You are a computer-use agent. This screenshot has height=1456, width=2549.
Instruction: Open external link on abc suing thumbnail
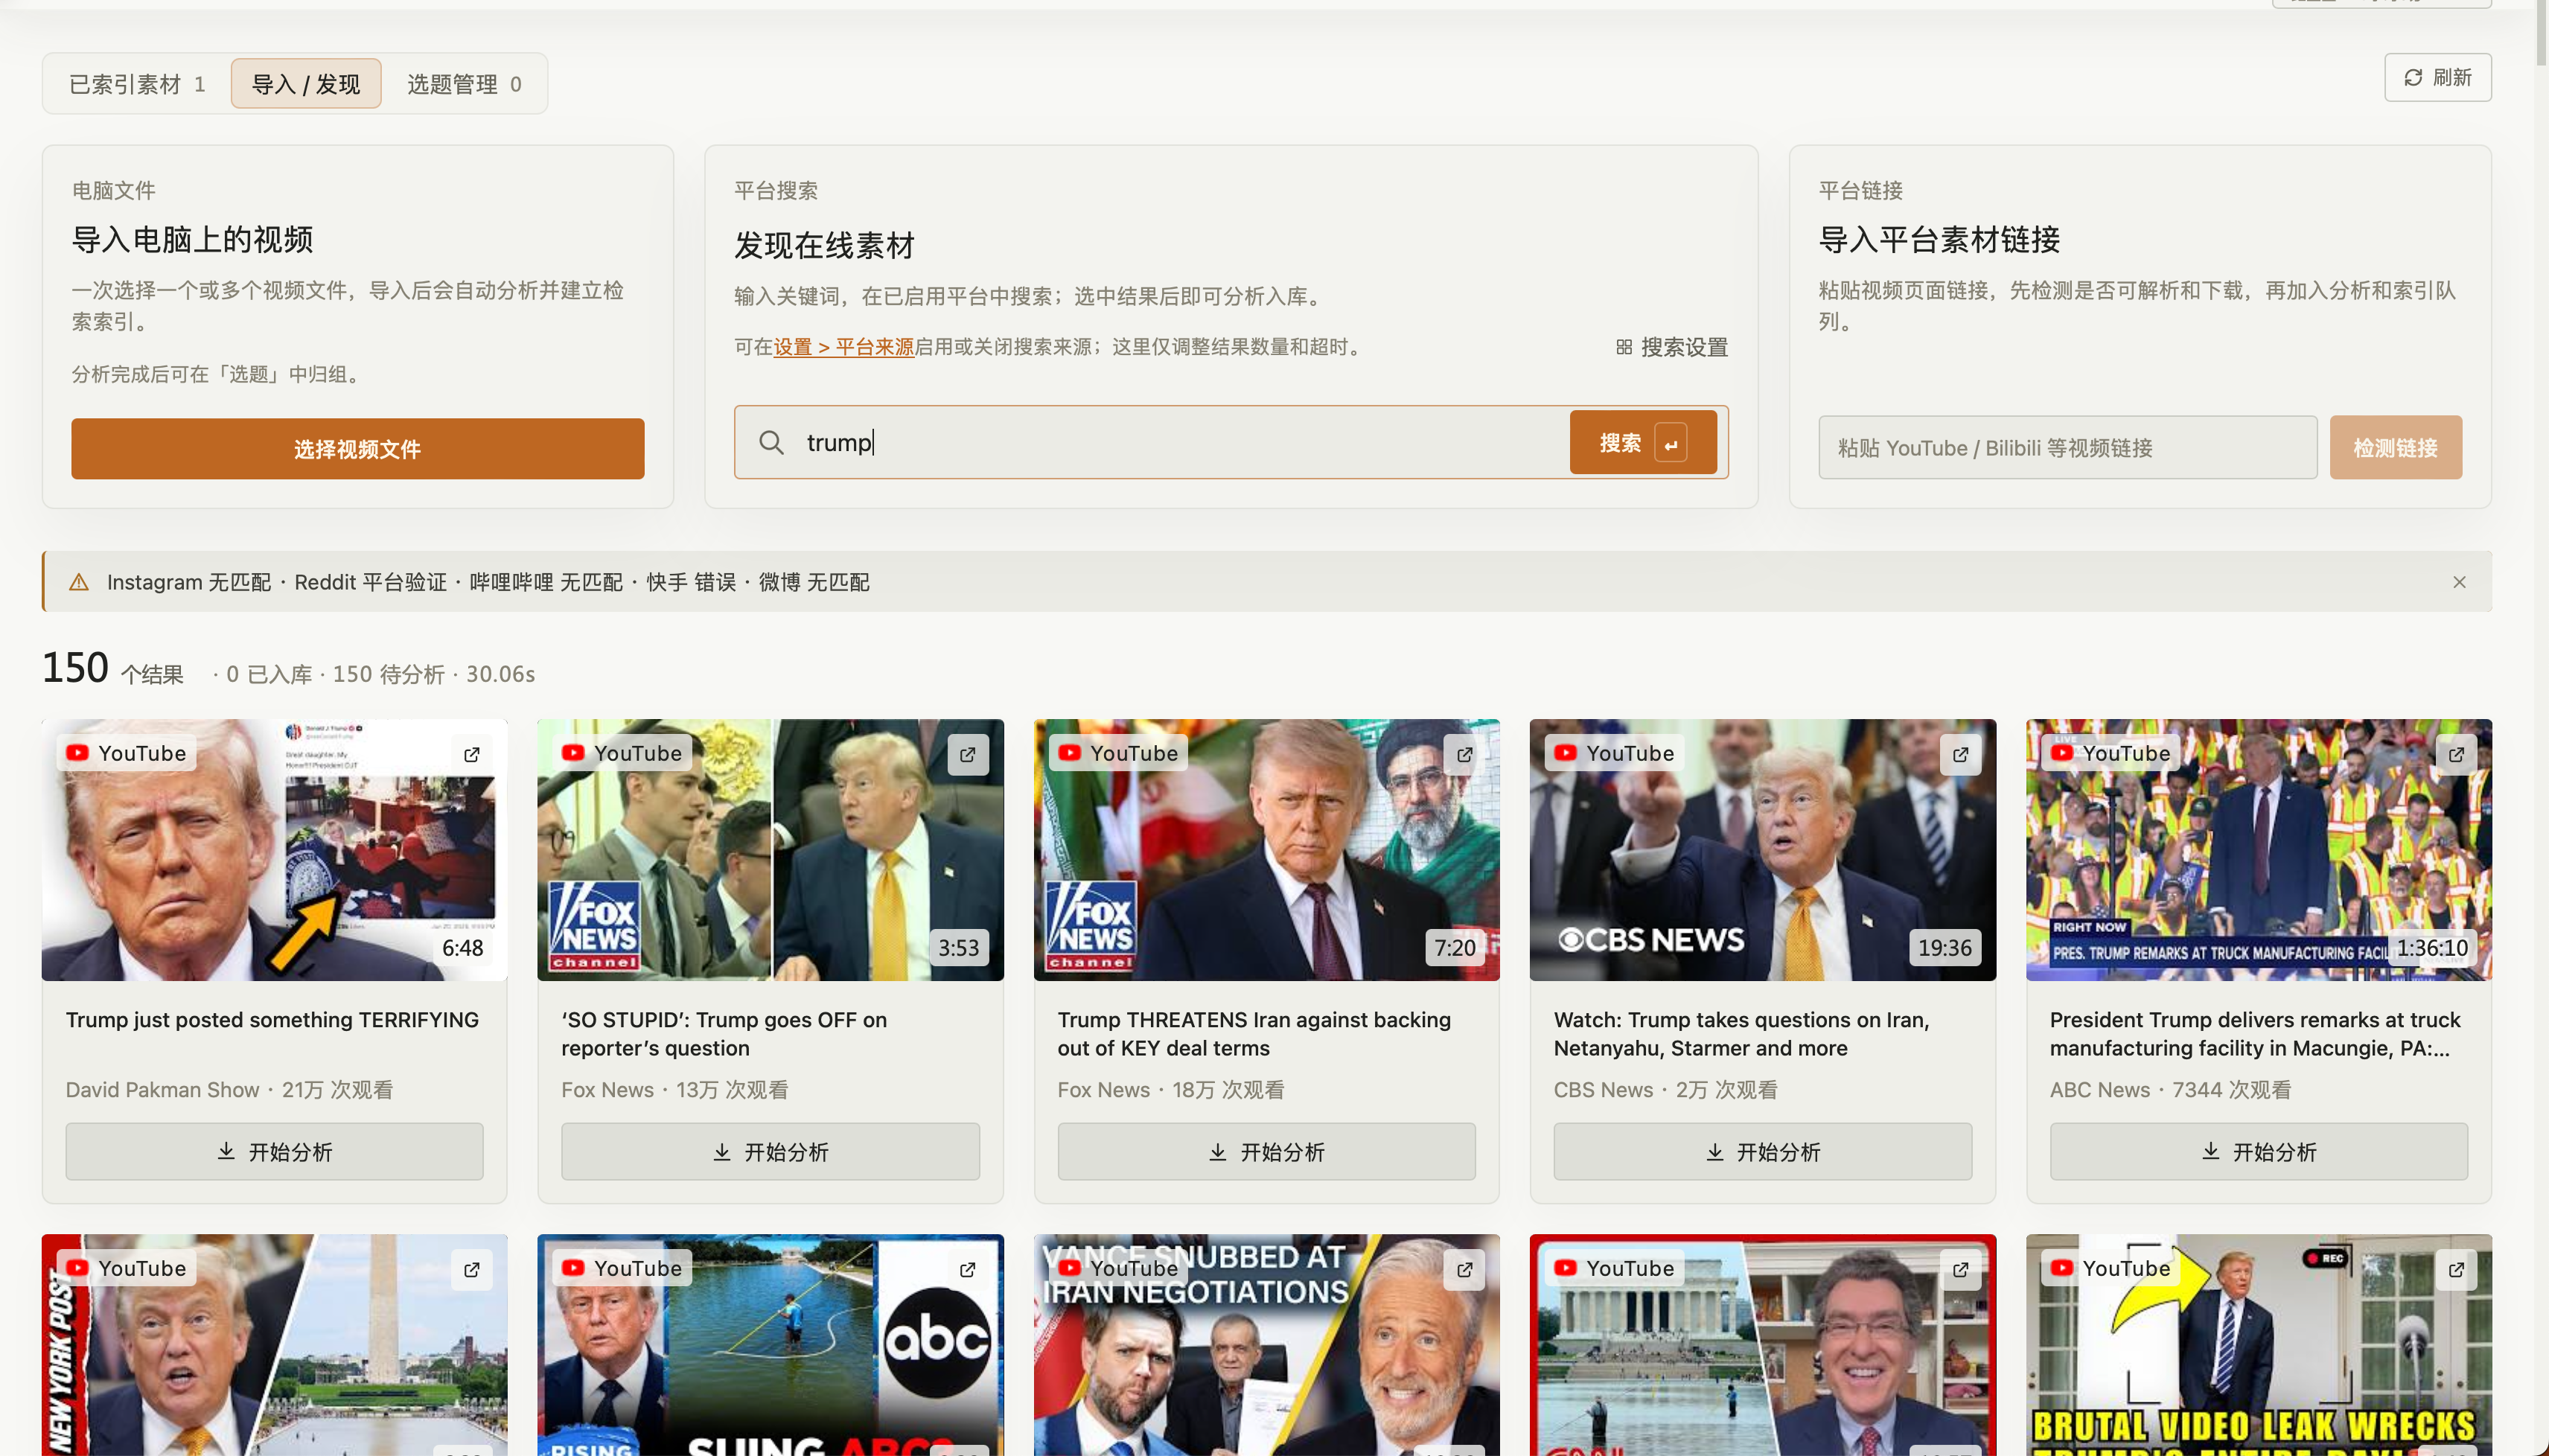coord(968,1270)
